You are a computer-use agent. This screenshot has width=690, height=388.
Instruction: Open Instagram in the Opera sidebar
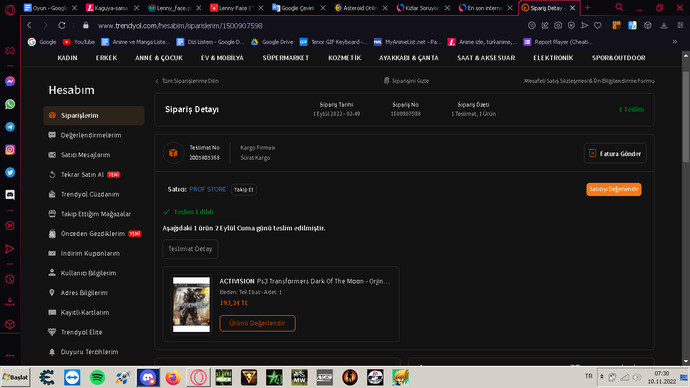point(10,150)
